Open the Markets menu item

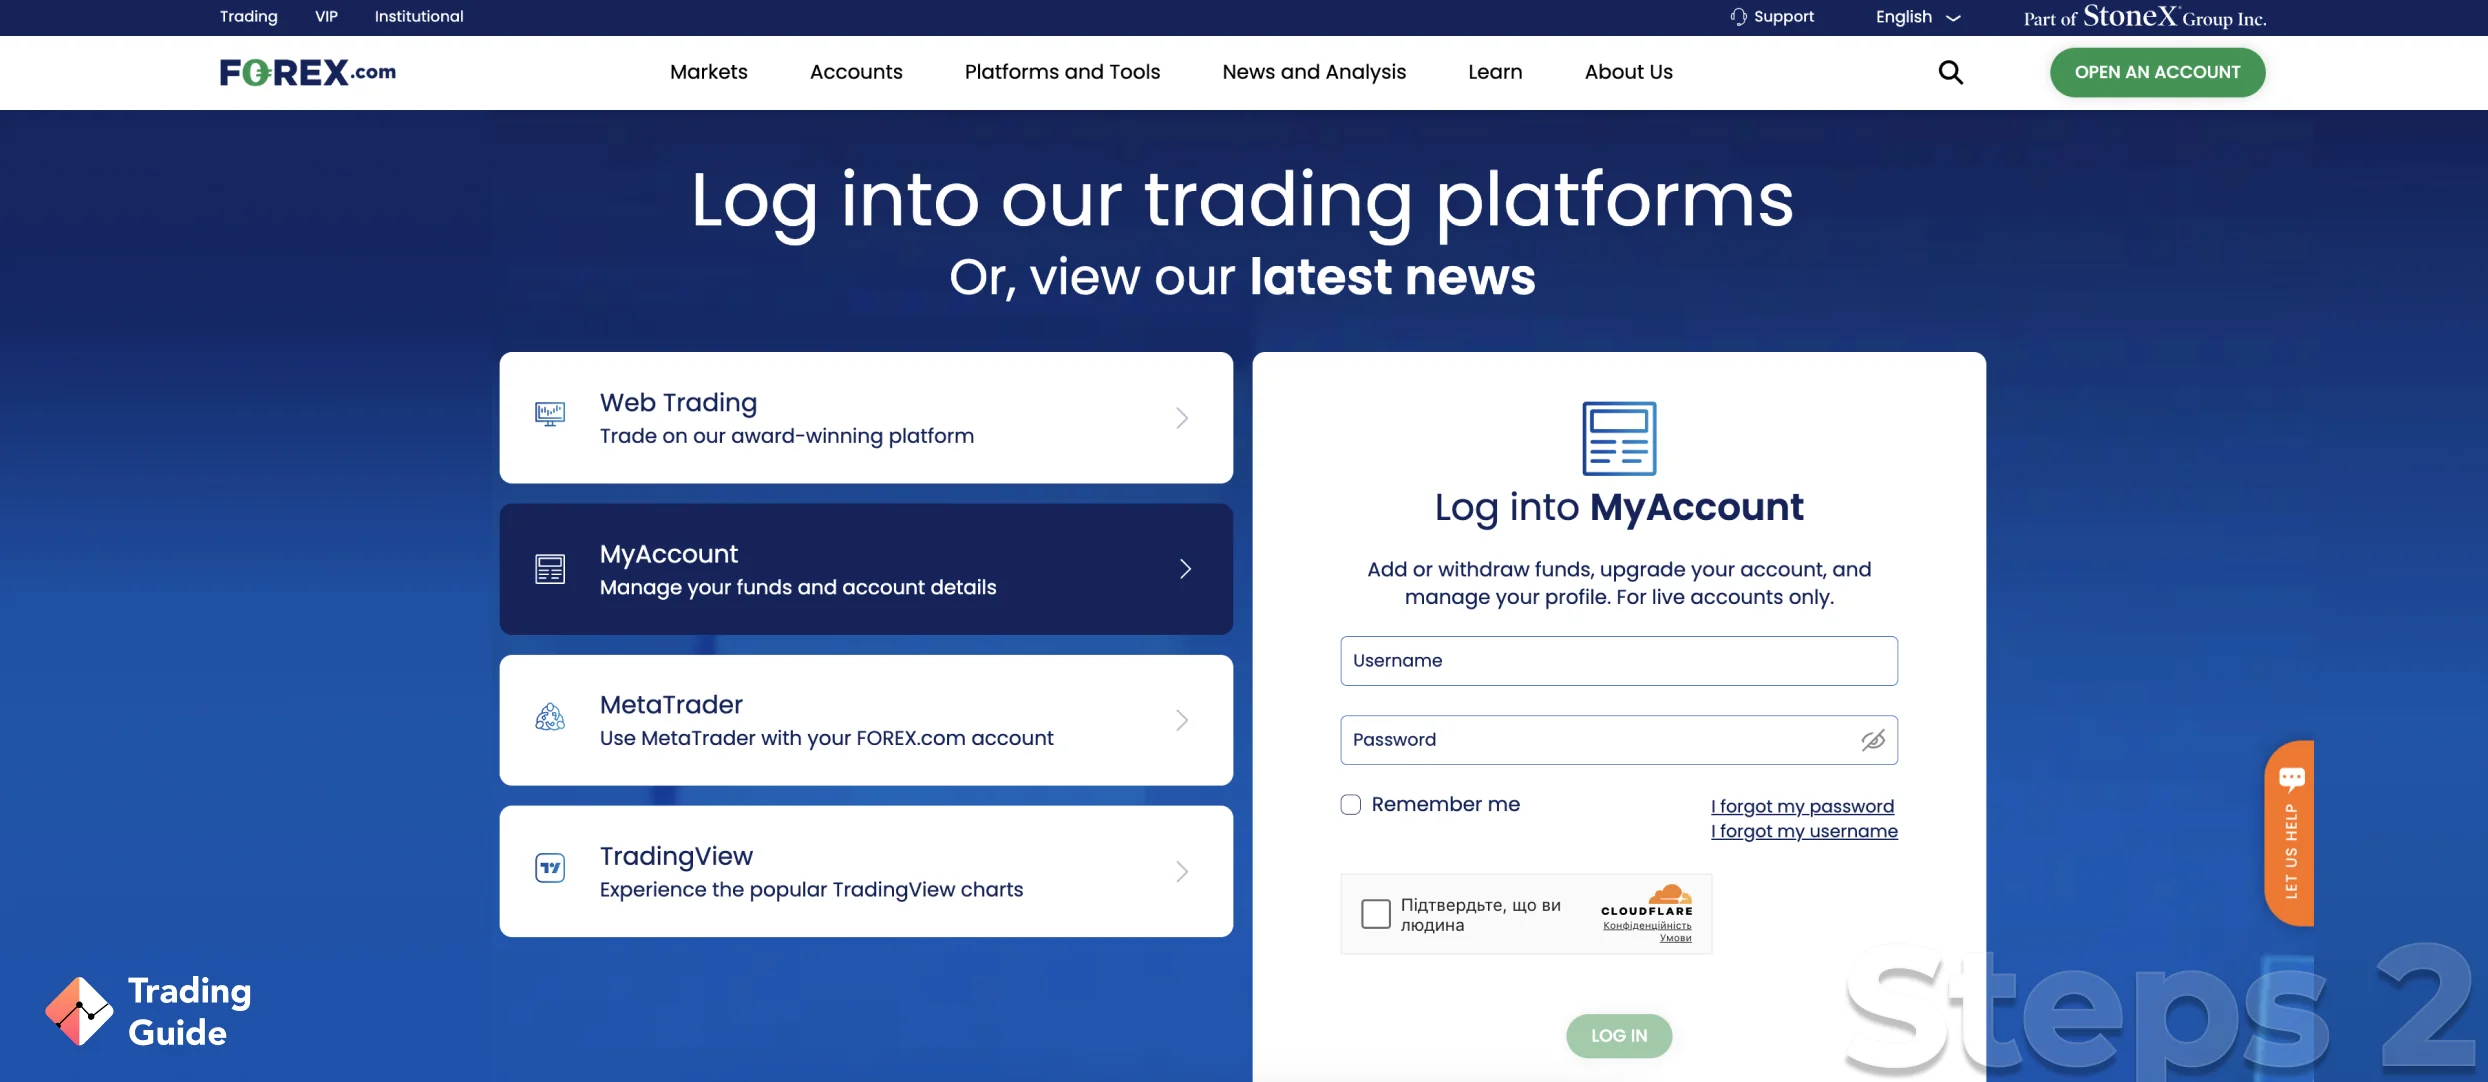pyautogui.click(x=708, y=71)
